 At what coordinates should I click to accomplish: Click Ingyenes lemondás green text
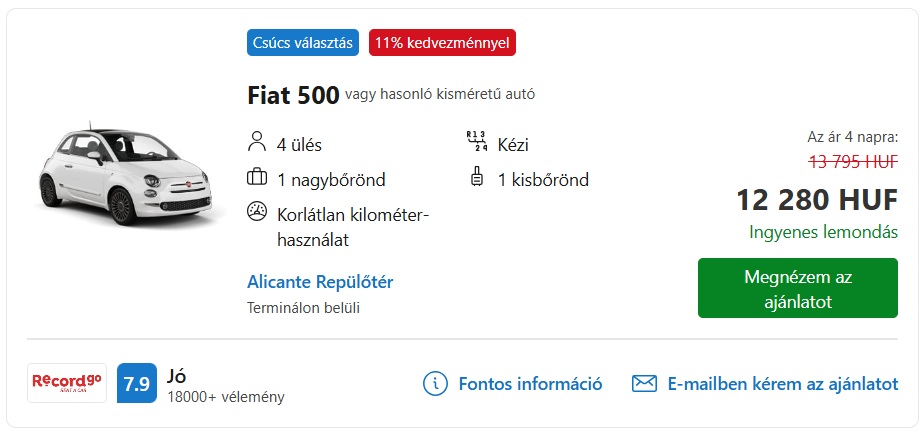[824, 232]
